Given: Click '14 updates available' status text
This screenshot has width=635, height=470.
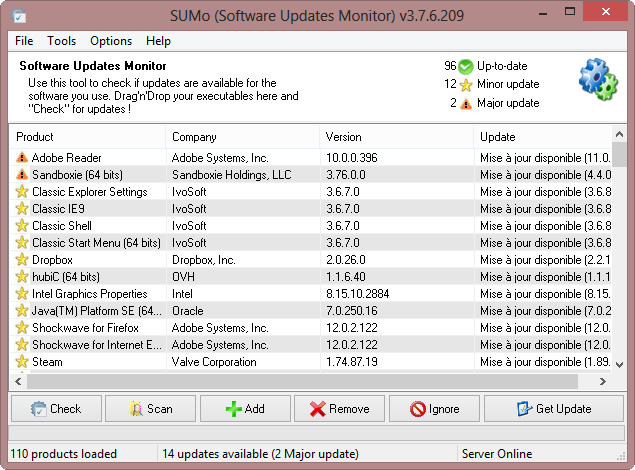Looking at the screenshot, I should 260,454.
